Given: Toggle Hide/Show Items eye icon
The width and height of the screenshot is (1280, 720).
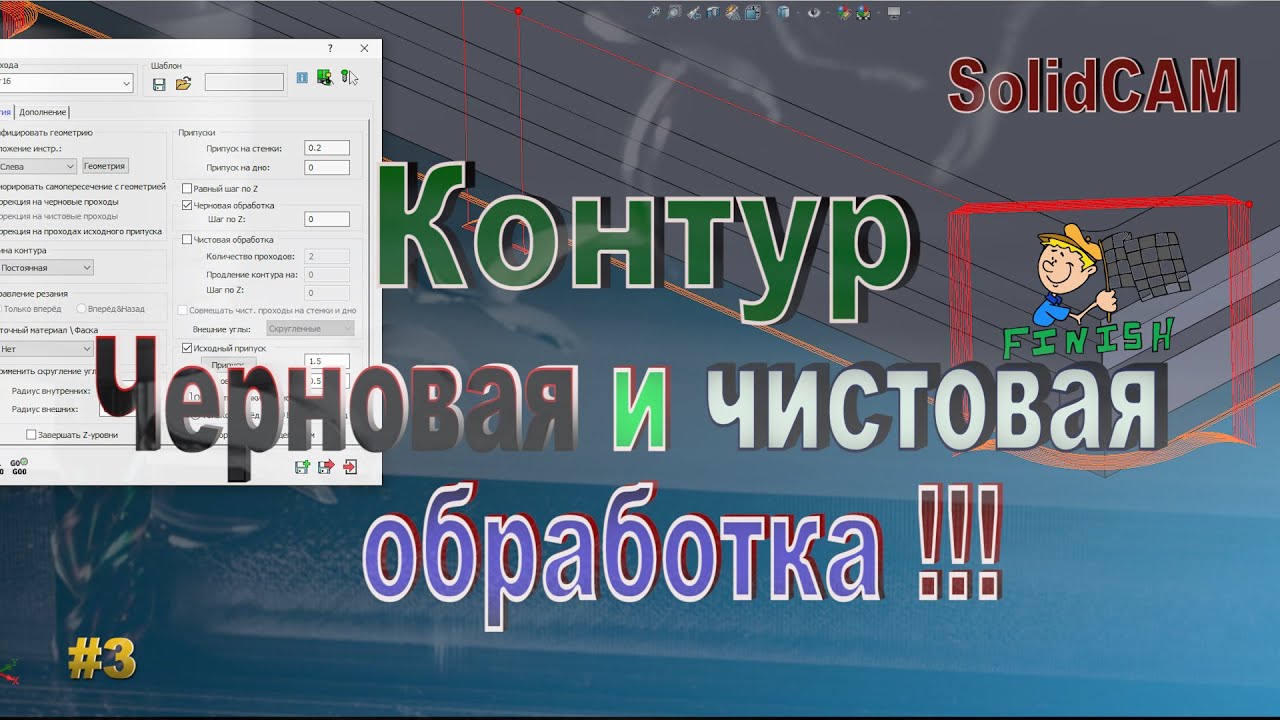Looking at the screenshot, I should click(815, 12).
